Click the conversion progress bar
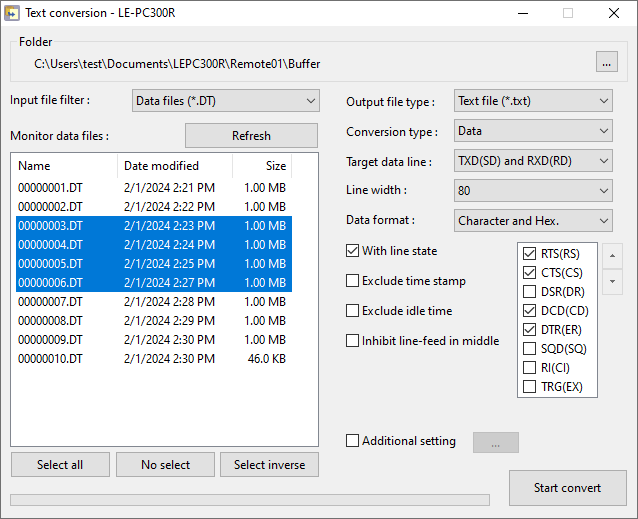Image resolution: width=638 pixels, height=519 pixels. [x=250, y=500]
